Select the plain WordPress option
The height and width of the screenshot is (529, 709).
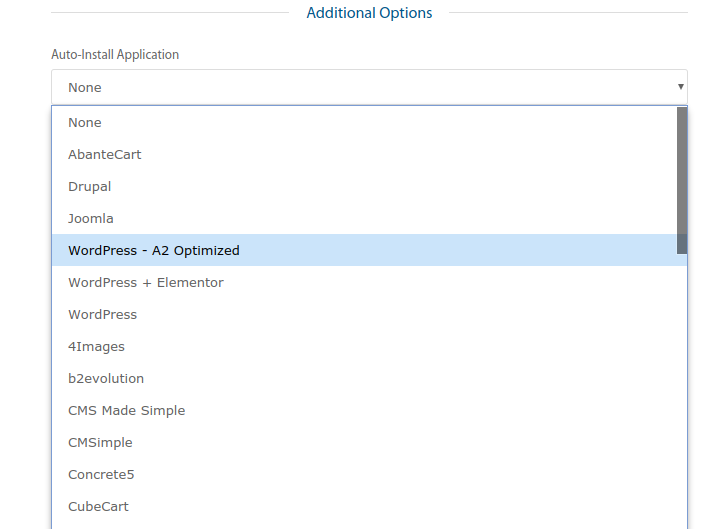[x=103, y=314]
